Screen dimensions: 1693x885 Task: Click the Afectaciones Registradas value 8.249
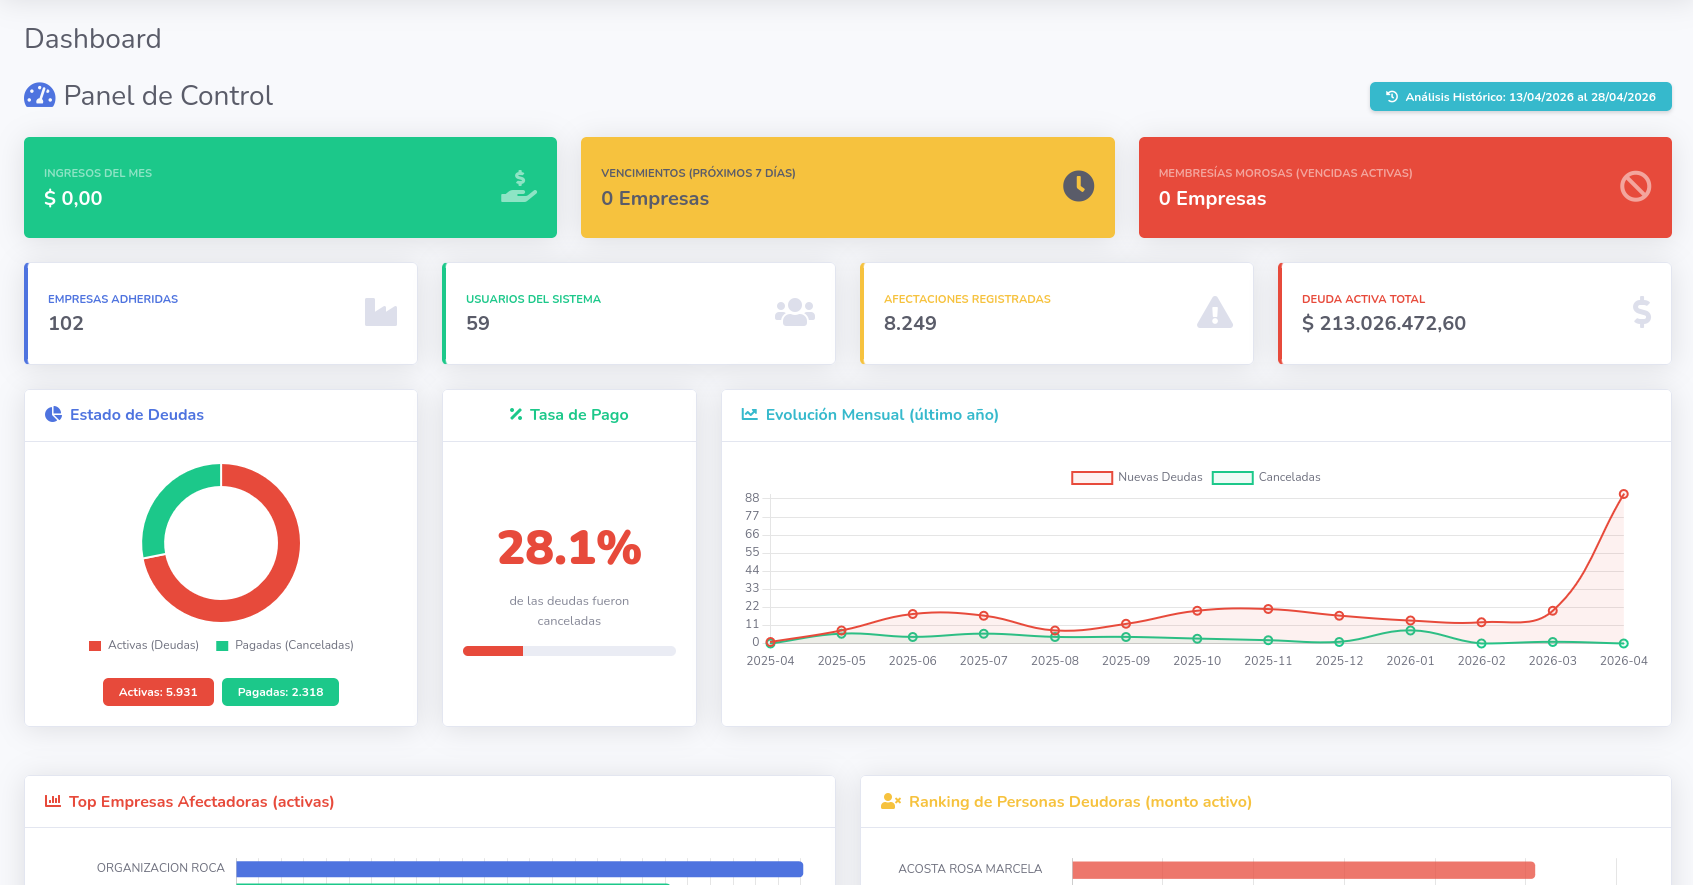910,323
